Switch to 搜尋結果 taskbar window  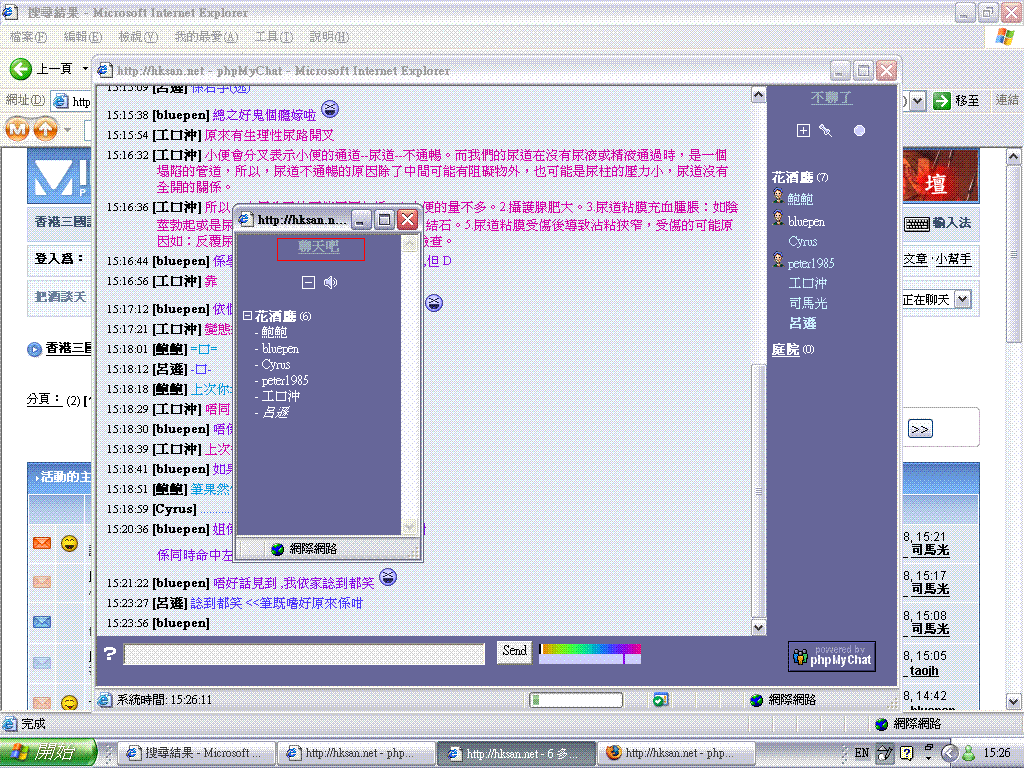(195, 753)
